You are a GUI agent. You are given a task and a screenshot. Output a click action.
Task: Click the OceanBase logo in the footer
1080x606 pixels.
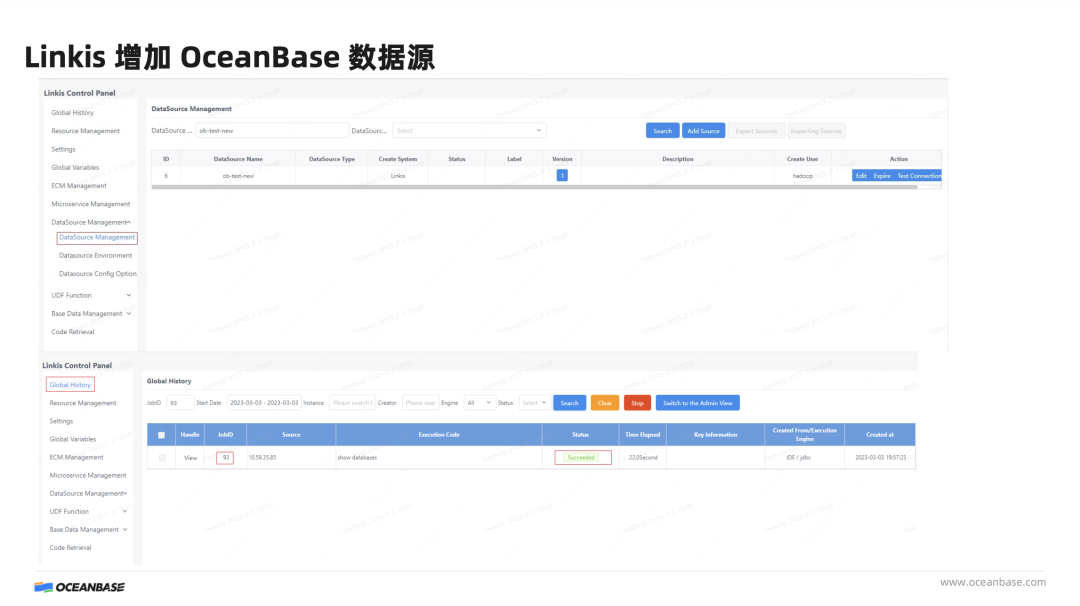[79, 587]
